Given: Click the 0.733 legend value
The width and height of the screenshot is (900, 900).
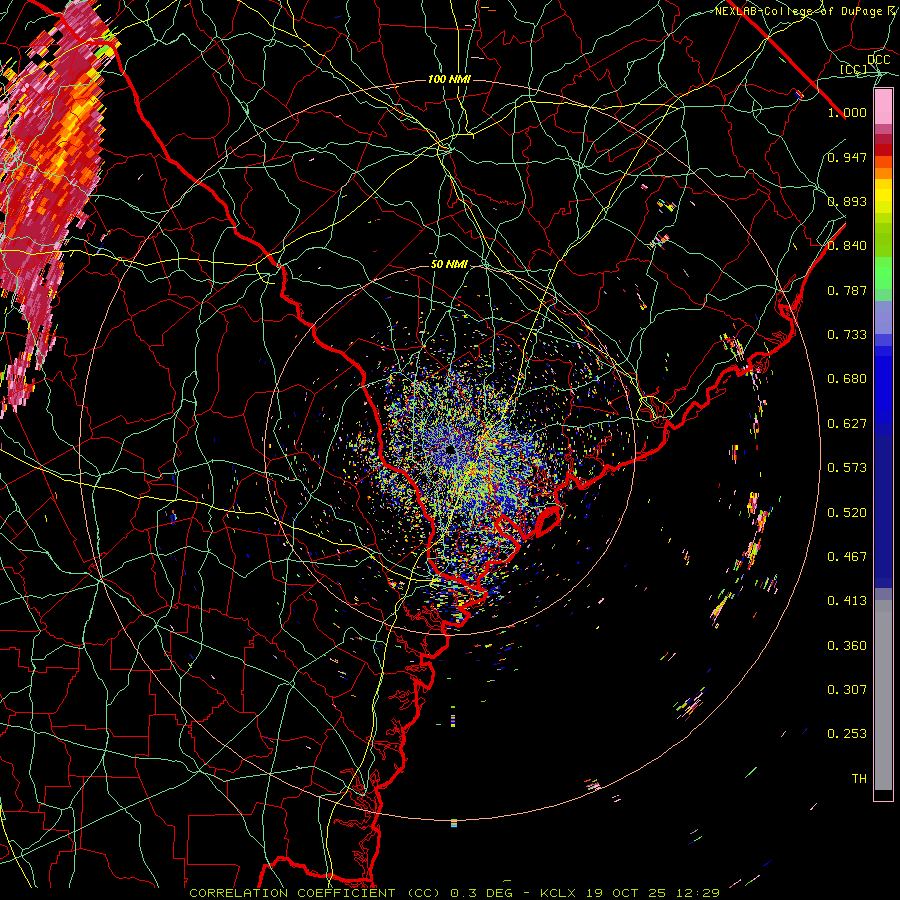Looking at the screenshot, I should 847,335.
